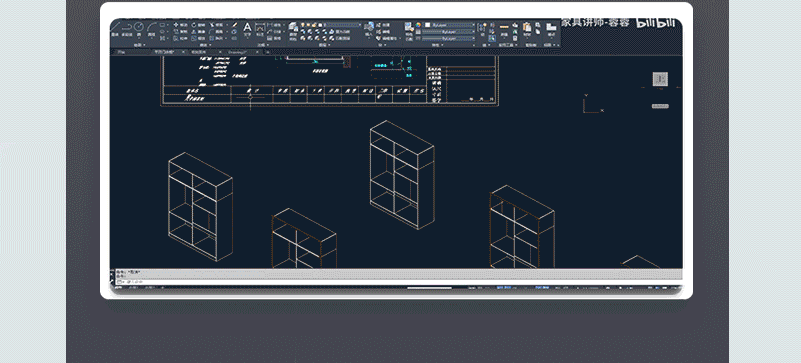Expand the Modify panel title arrow
This screenshot has height=363, width=801.
(210, 45)
